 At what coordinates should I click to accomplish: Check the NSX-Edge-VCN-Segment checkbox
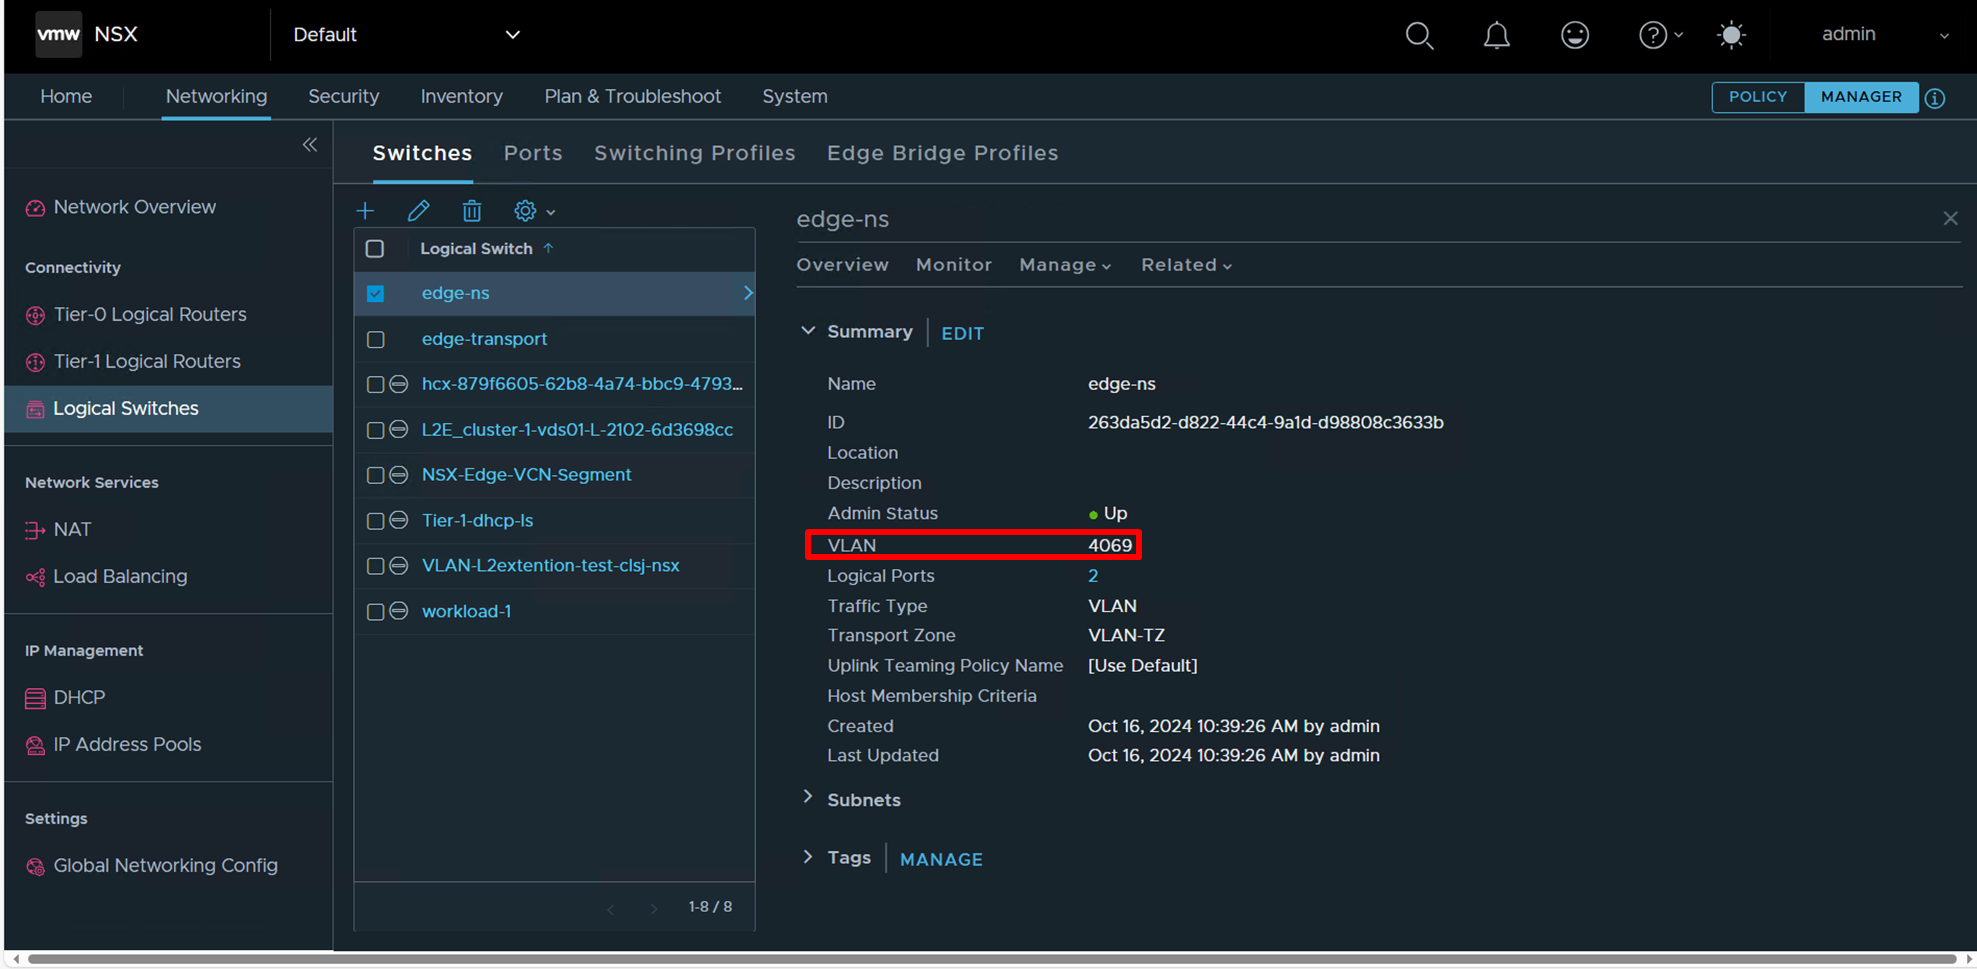coord(376,475)
